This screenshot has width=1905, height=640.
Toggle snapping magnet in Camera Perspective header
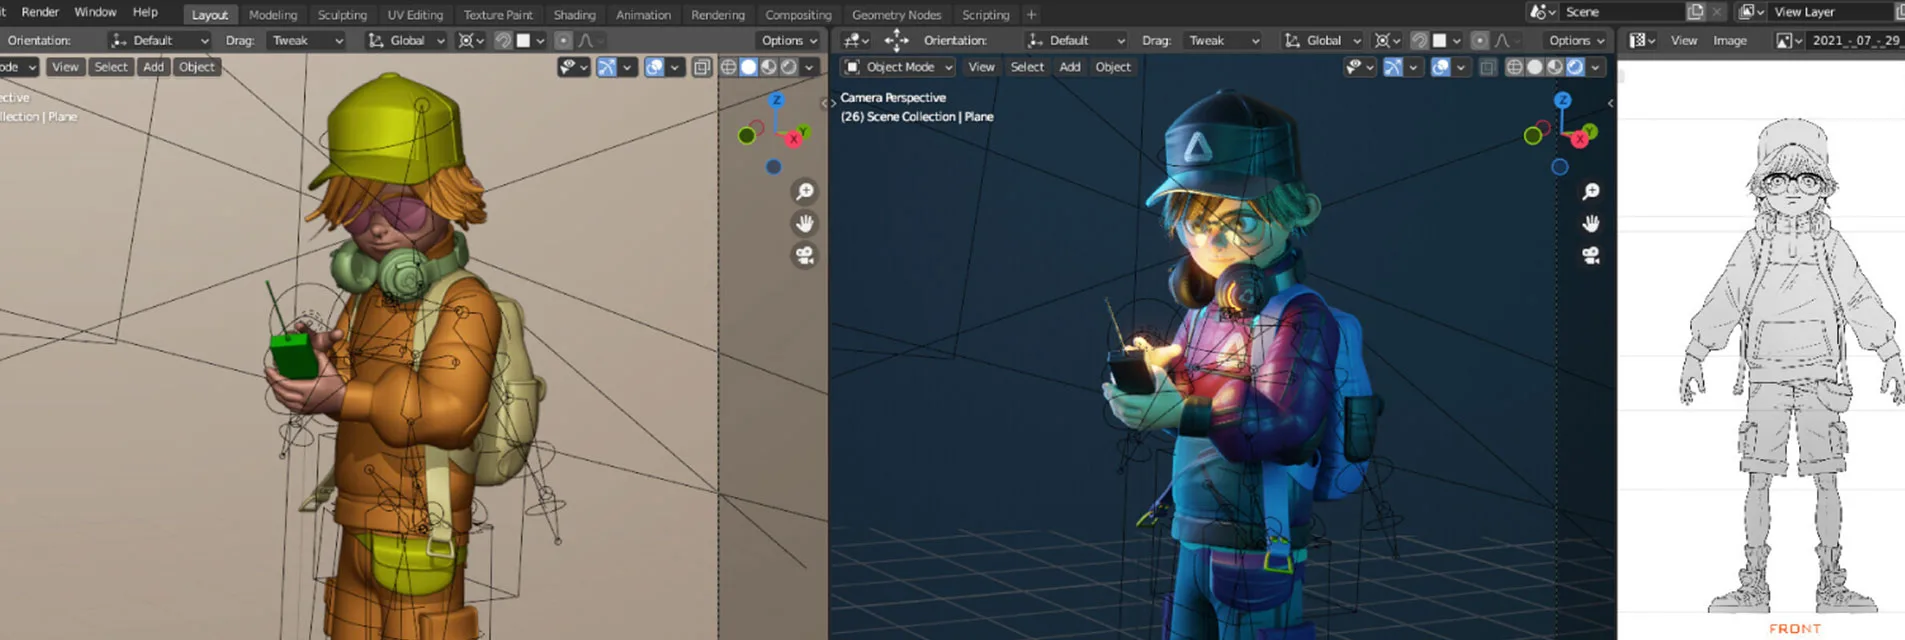tap(1419, 40)
